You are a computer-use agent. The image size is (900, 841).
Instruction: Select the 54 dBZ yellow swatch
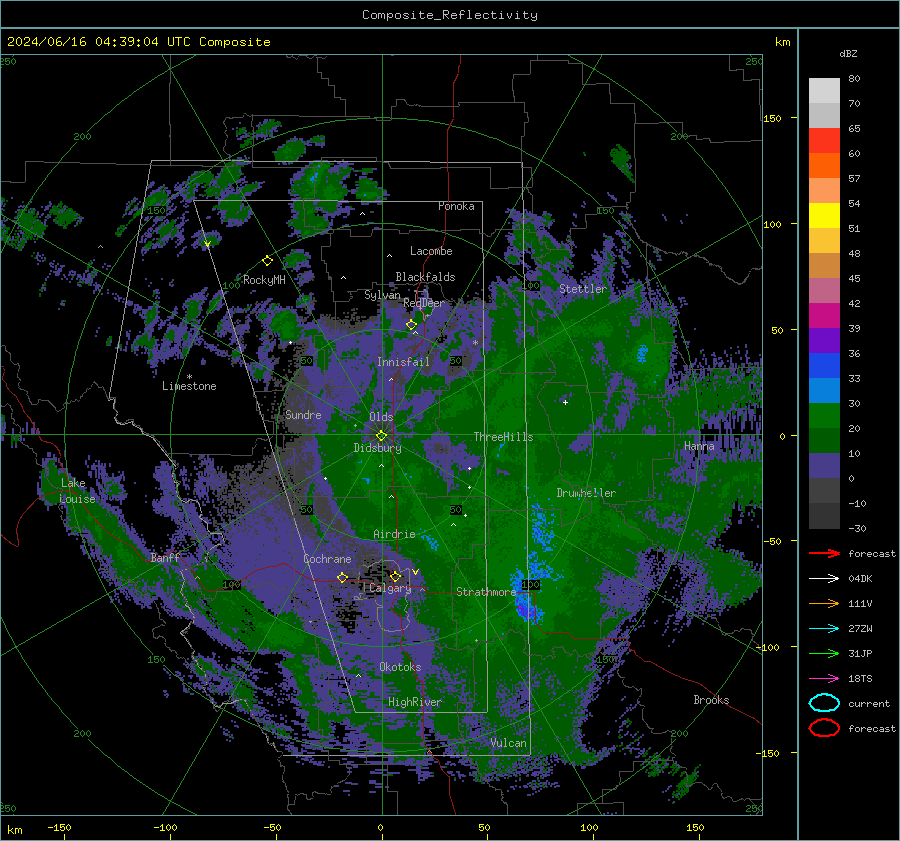click(824, 215)
